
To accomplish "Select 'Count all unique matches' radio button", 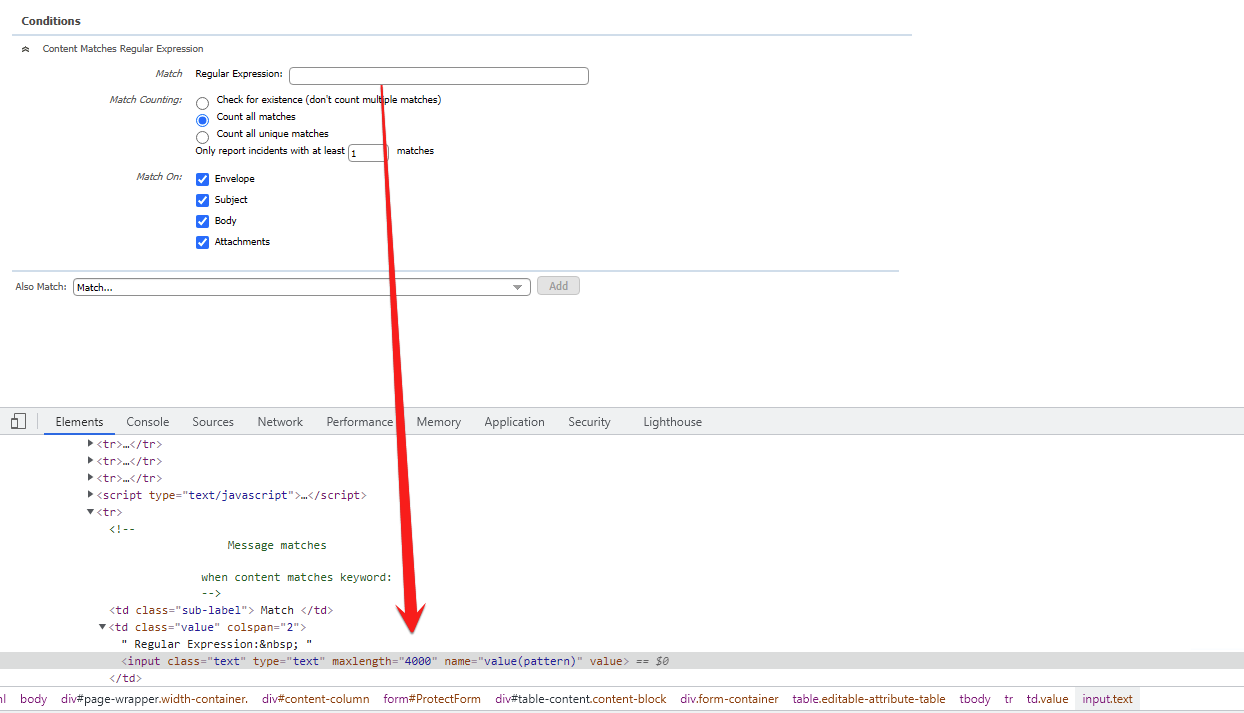I will pyautogui.click(x=203, y=137).
